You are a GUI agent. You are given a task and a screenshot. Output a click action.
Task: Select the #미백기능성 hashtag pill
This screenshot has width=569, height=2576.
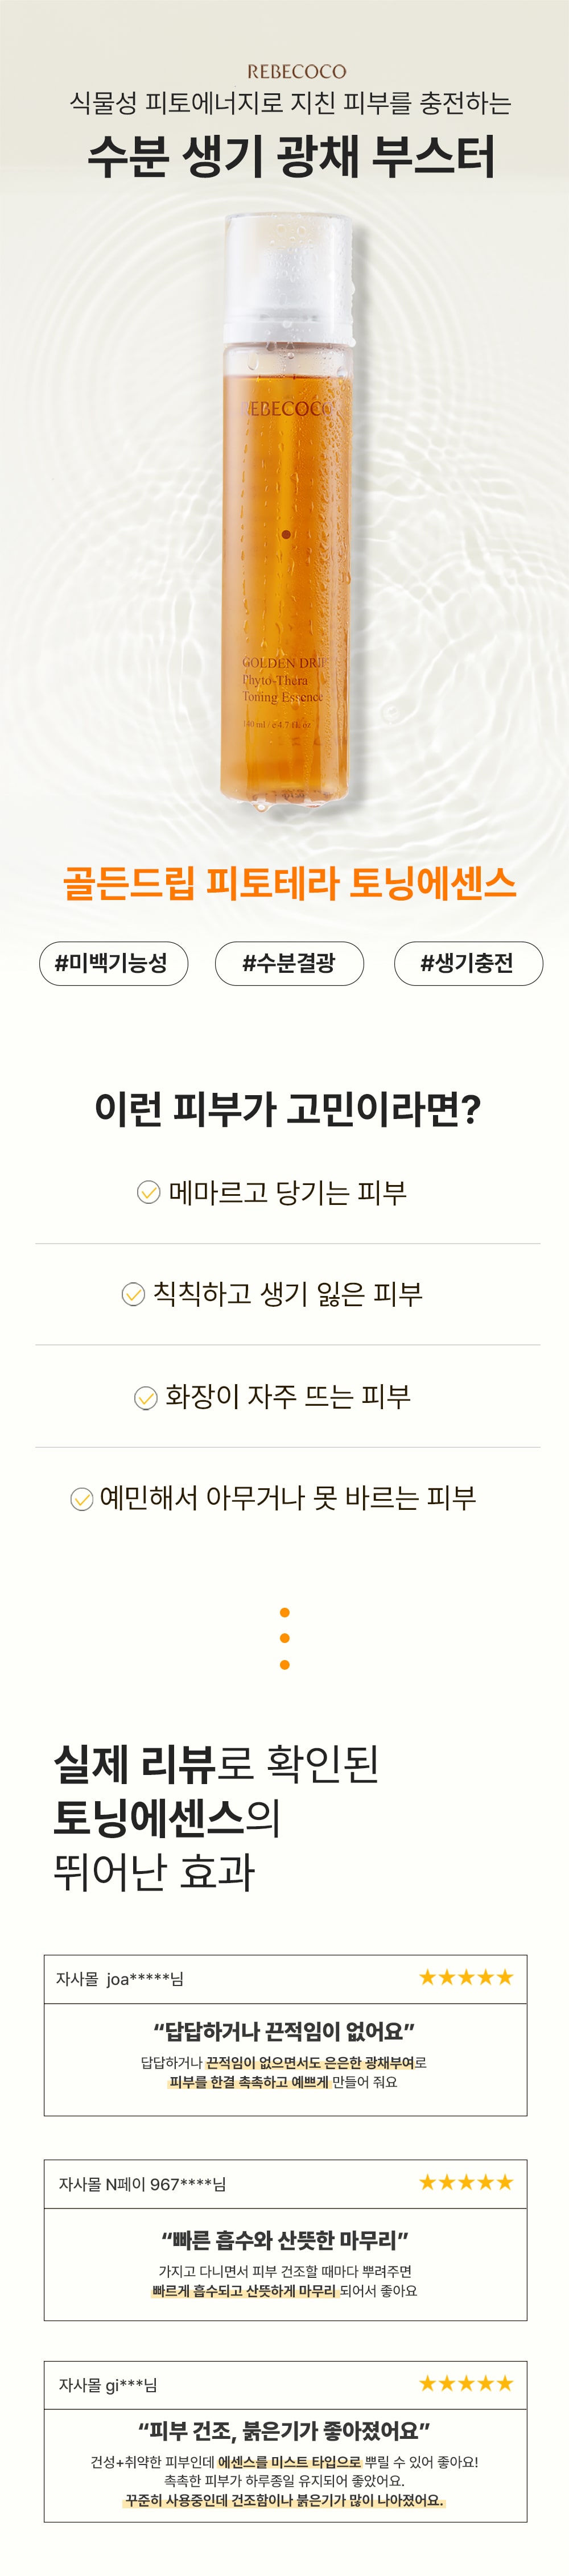[x=113, y=963]
